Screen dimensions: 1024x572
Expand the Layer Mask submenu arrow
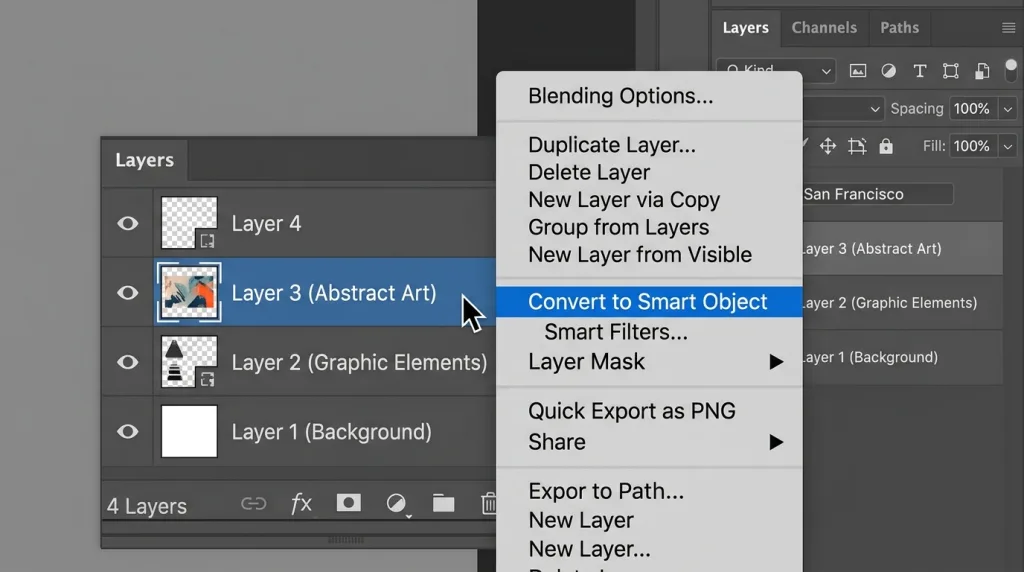coord(776,362)
